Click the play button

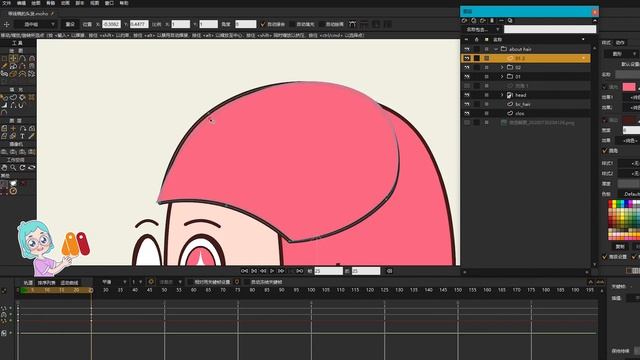pos(272,271)
